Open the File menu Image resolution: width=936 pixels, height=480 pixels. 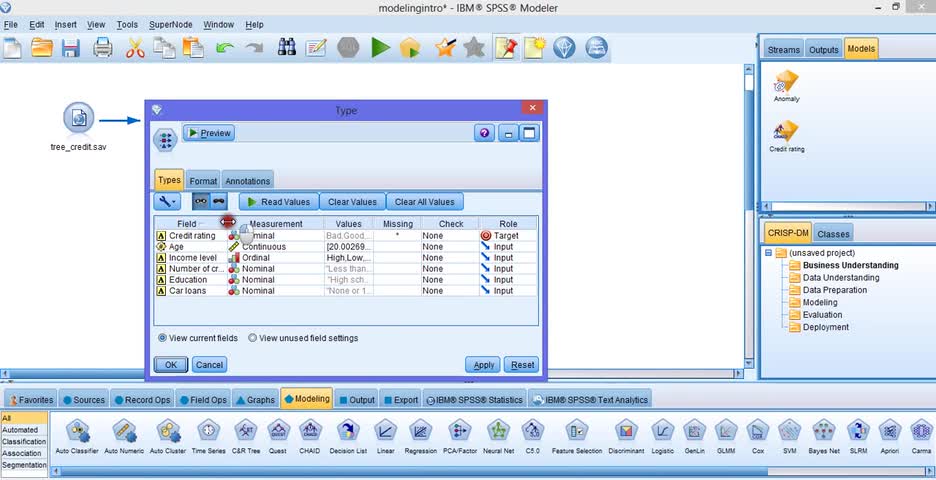(11, 24)
